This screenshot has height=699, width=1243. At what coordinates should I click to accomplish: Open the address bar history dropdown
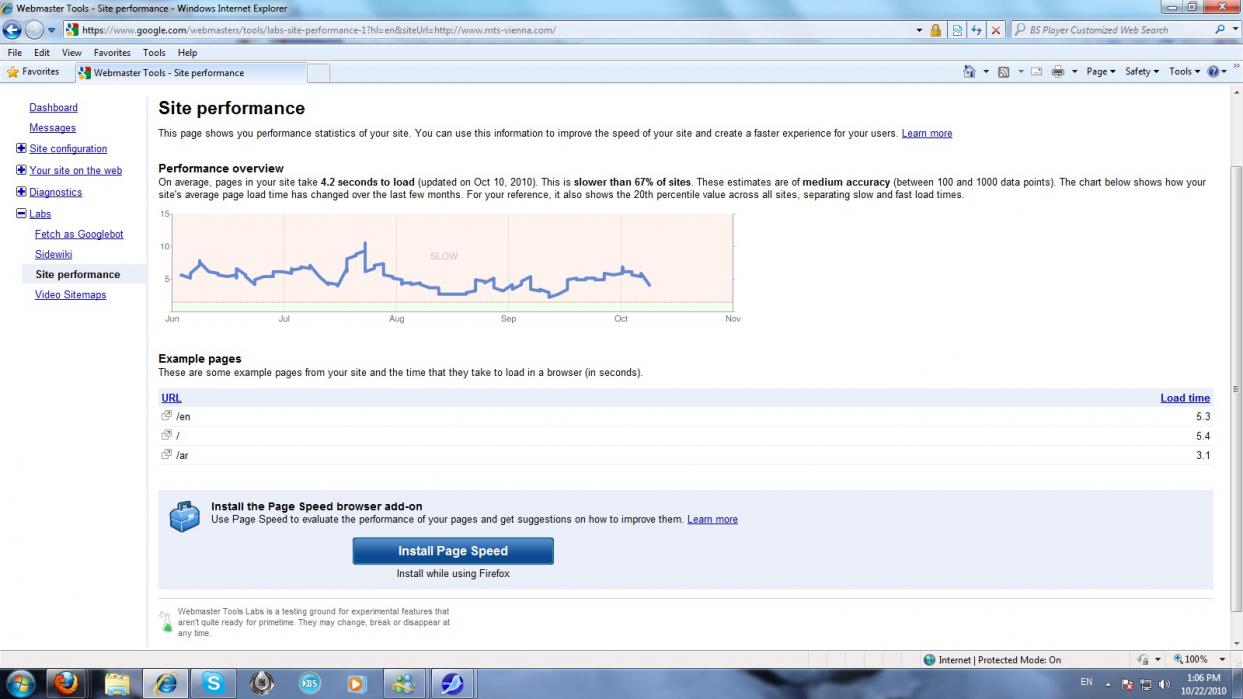(919, 30)
